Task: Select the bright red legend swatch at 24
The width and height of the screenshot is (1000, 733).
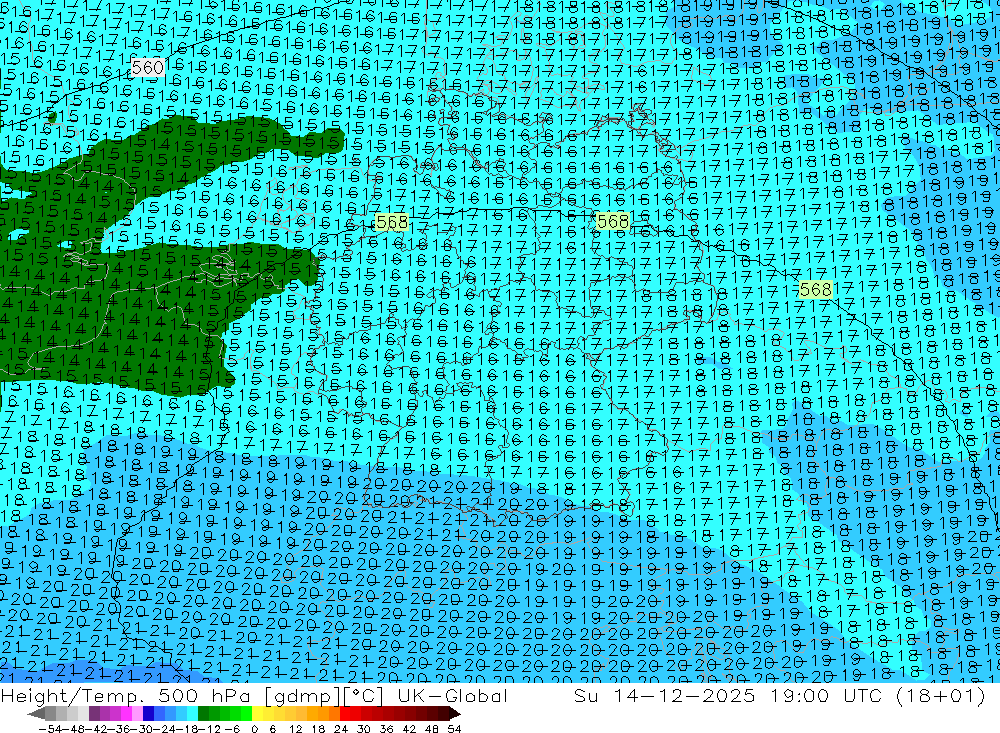Action: 345,714
